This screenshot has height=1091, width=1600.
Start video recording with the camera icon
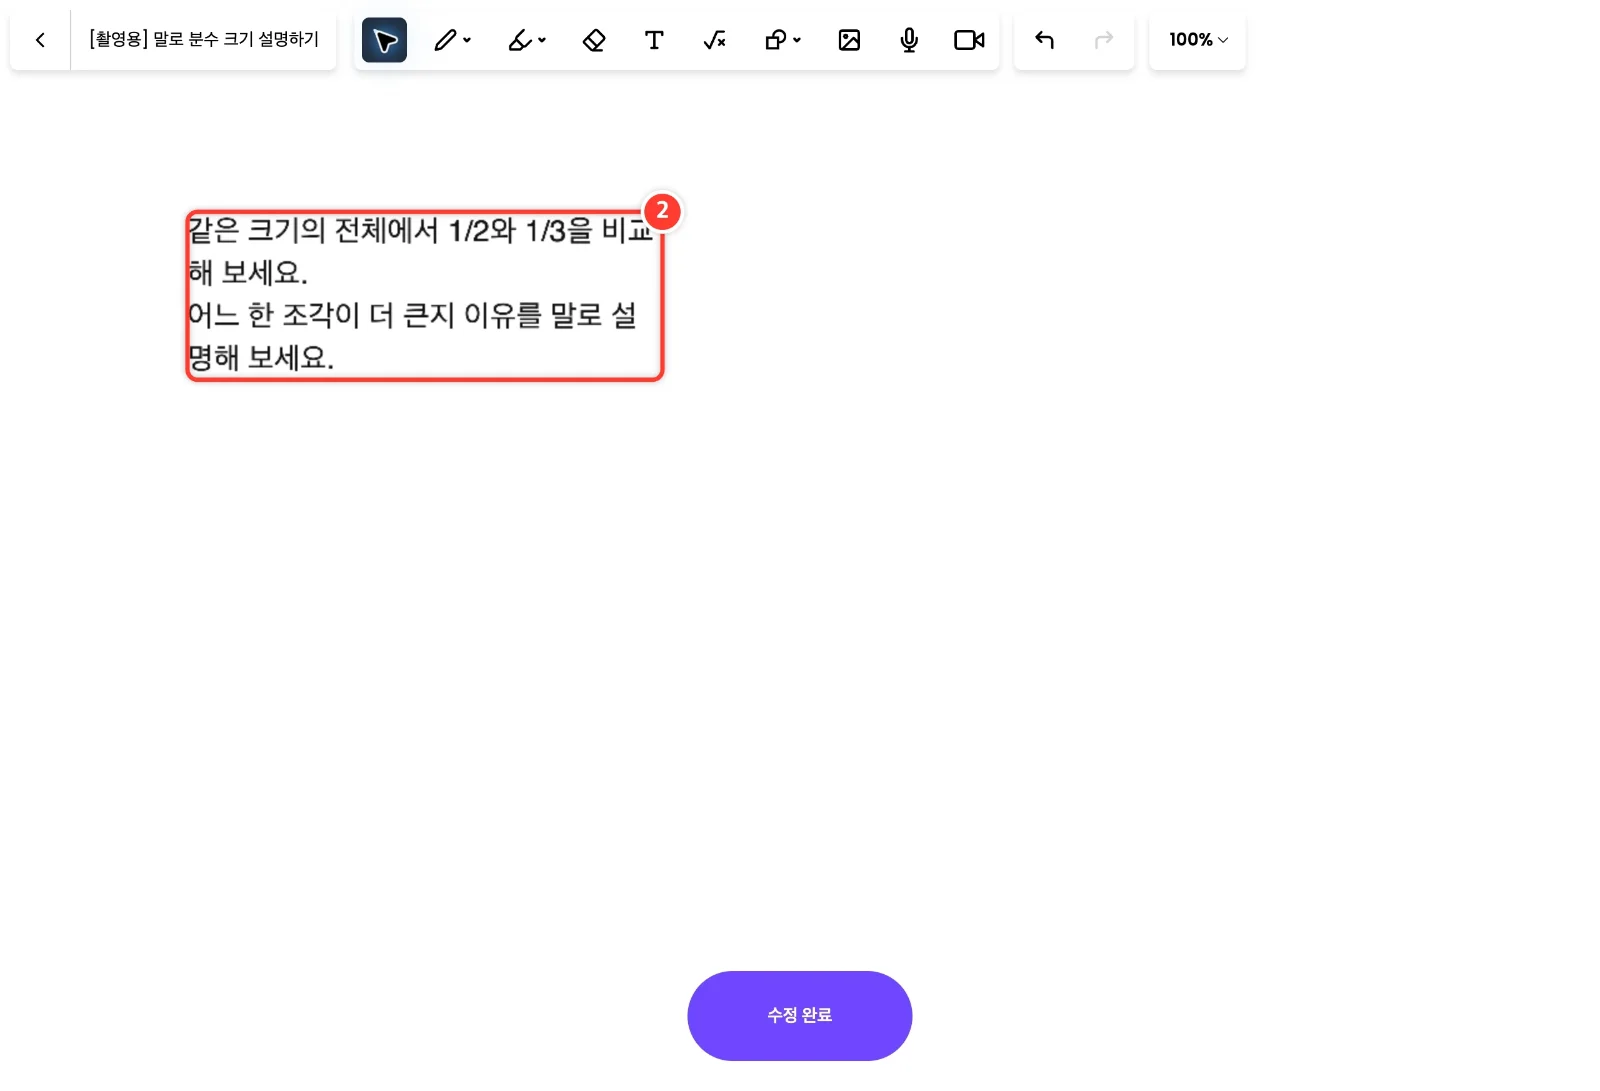pos(969,40)
